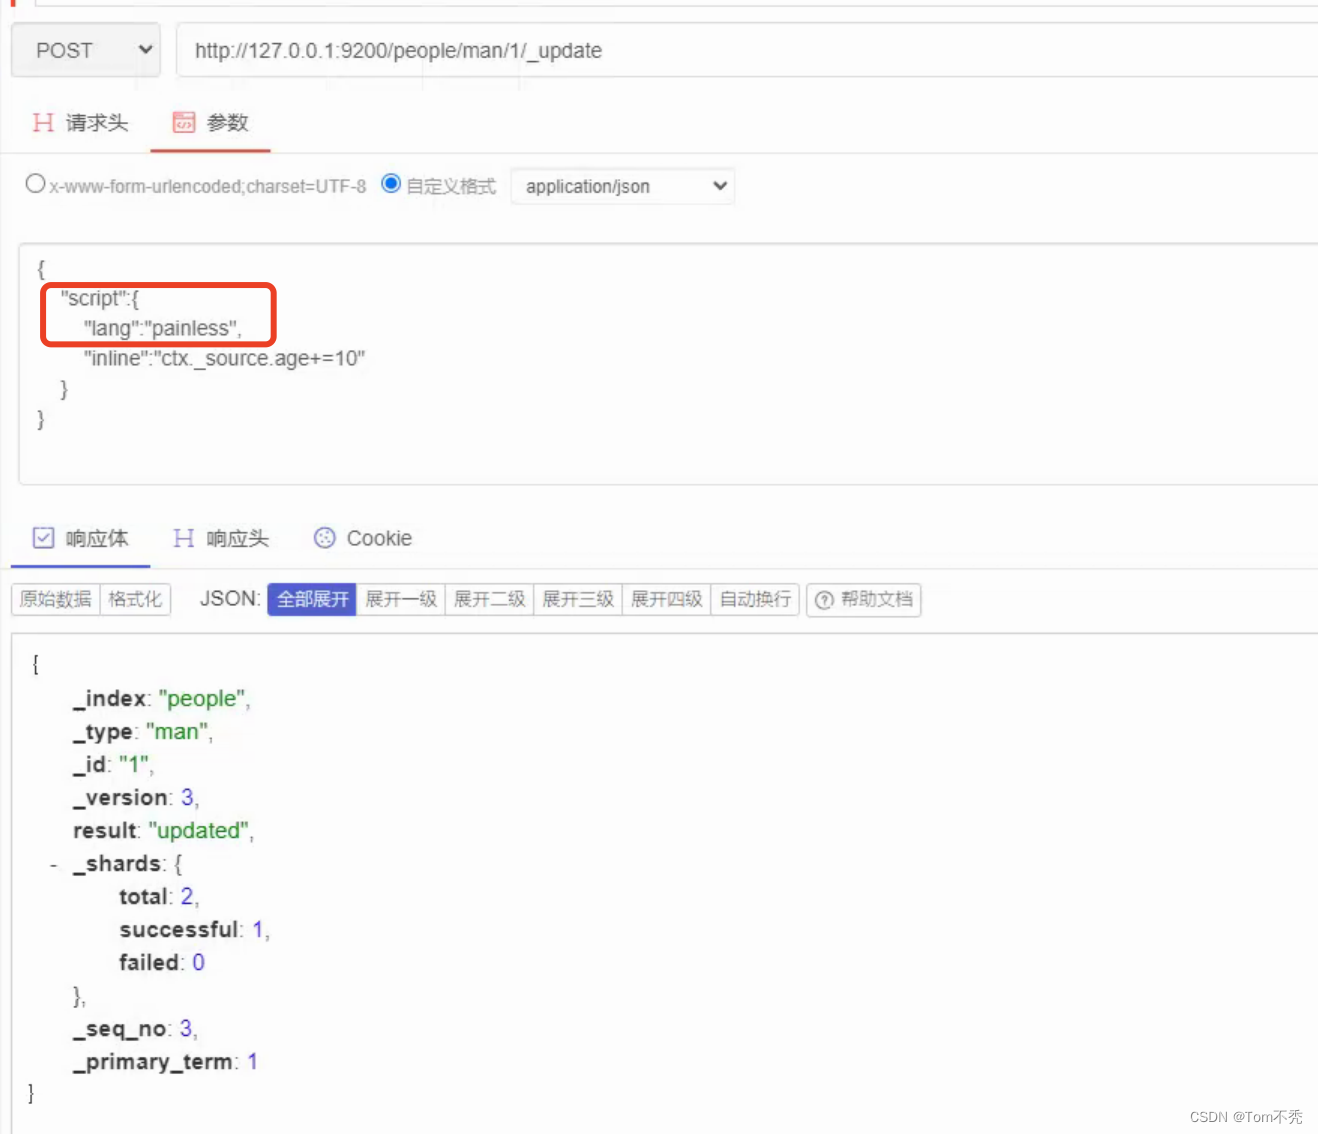
Task: Click the 参数 code icon
Action: coord(184,122)
